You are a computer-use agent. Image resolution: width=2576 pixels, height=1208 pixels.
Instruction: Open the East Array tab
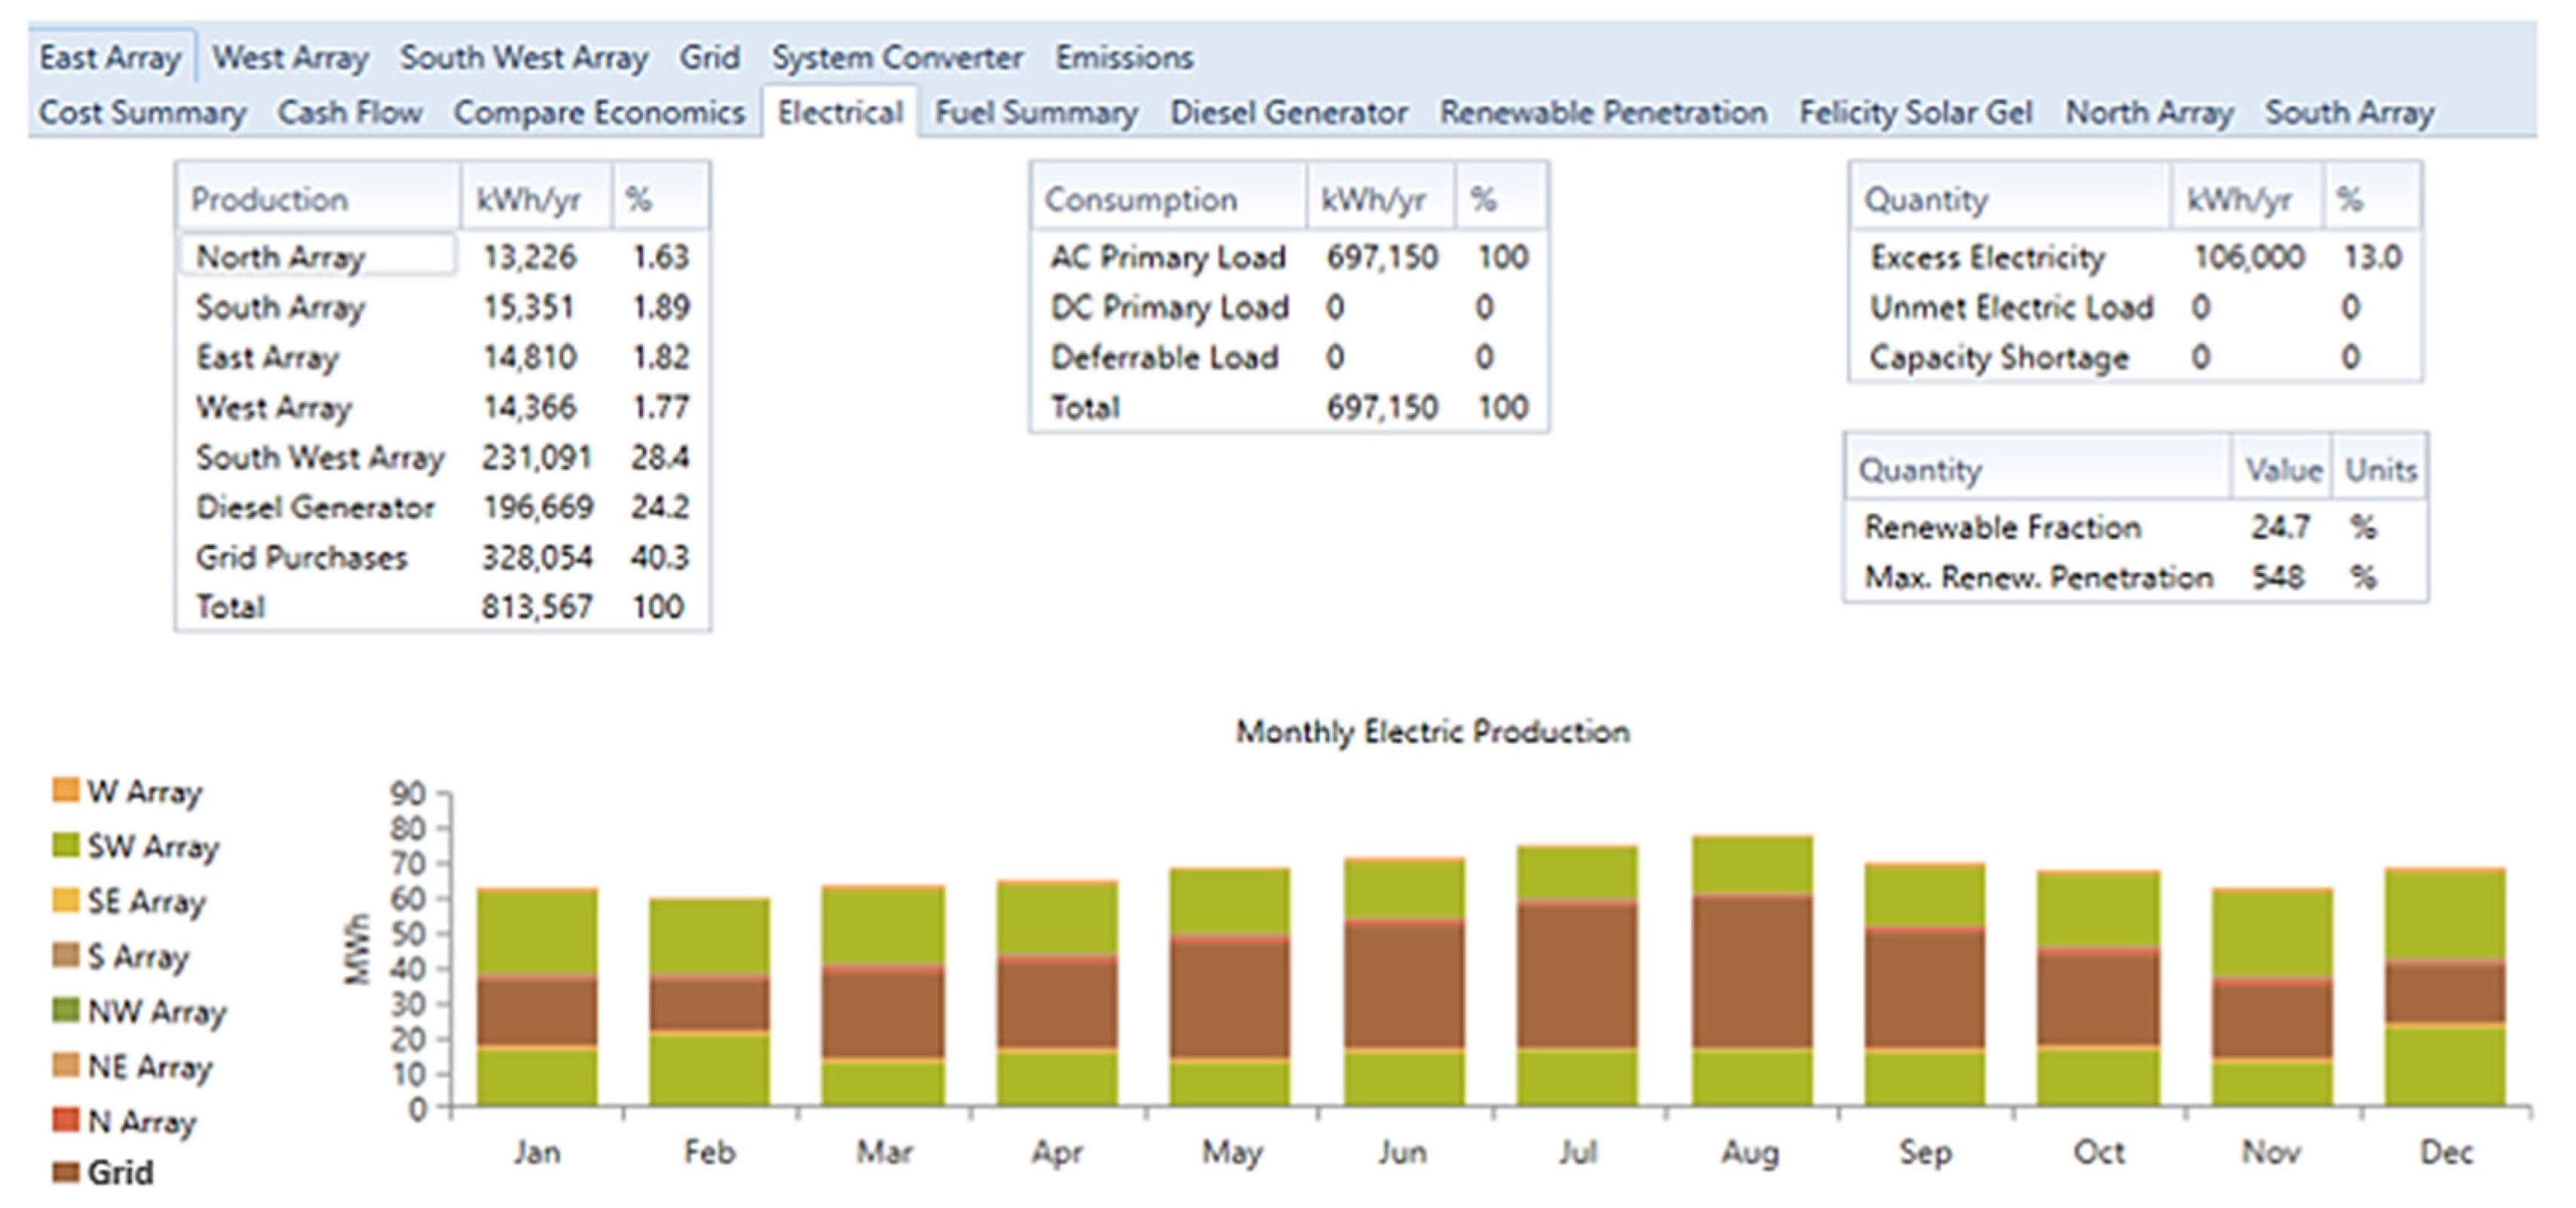pyautogui.click(x=110, y=57)
